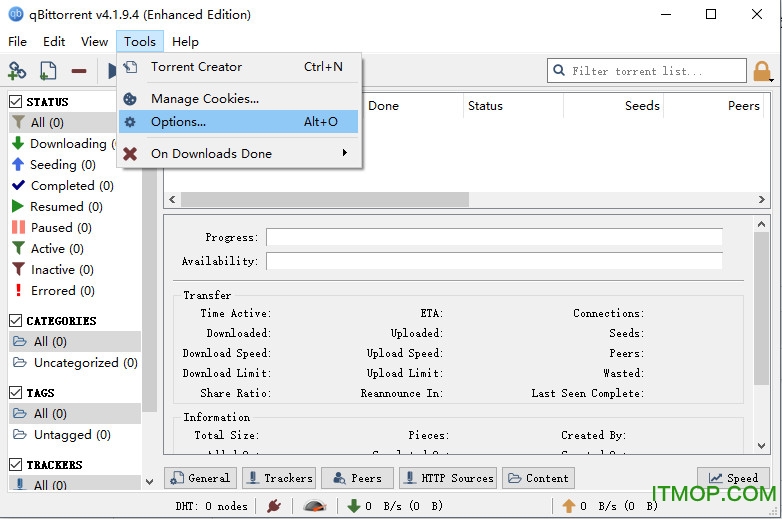The image size is (782, 519).
Task: Click the connection status plug icon in status bar
Action: click(274, 506)
